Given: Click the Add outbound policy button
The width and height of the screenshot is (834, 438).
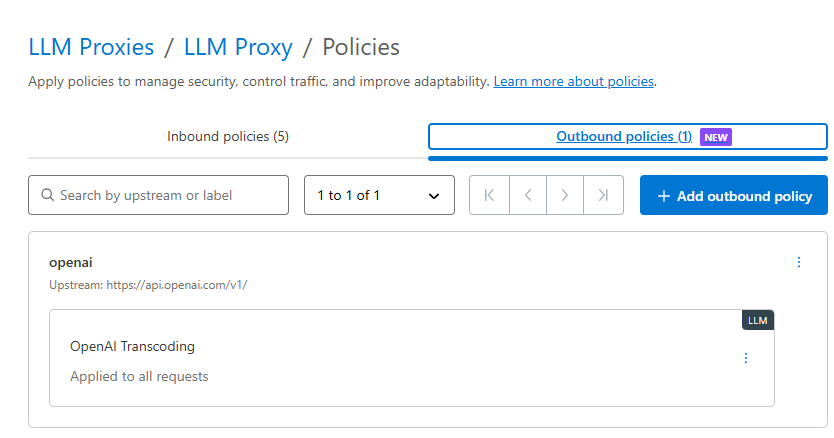Looking at the screenshot, I should tap(733, 195).
